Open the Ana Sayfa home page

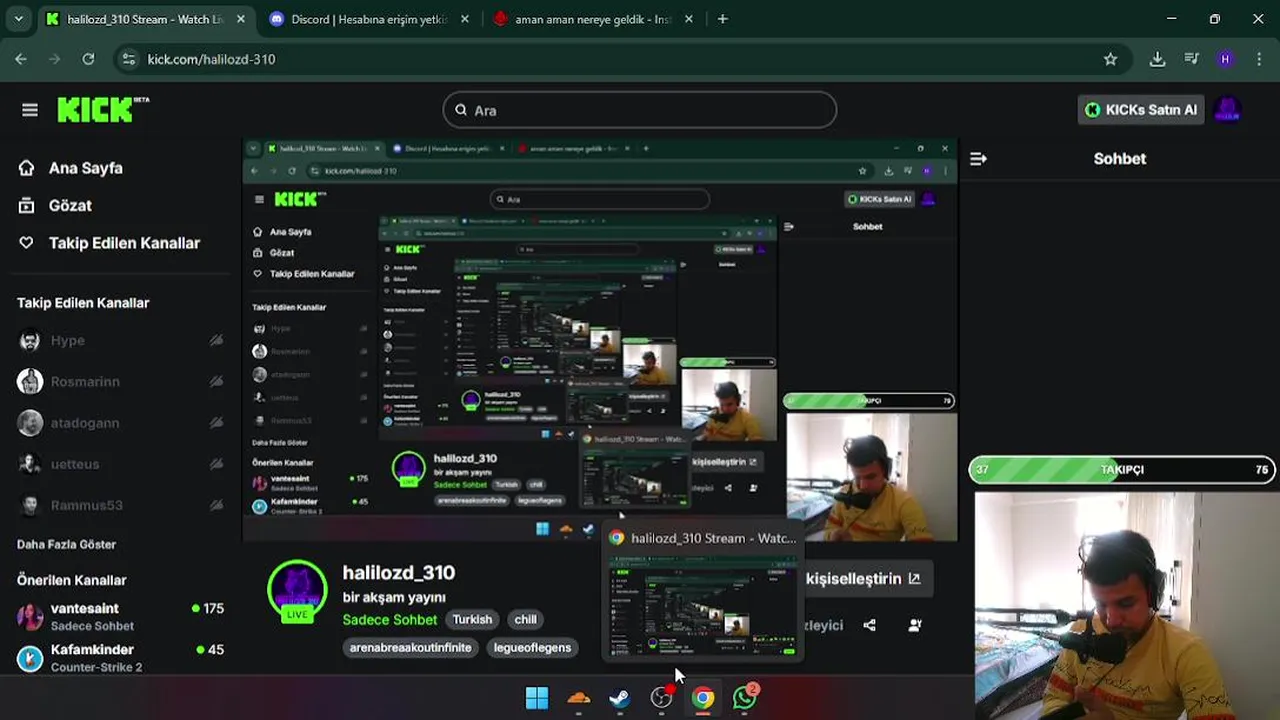click(x=72, y=168)
